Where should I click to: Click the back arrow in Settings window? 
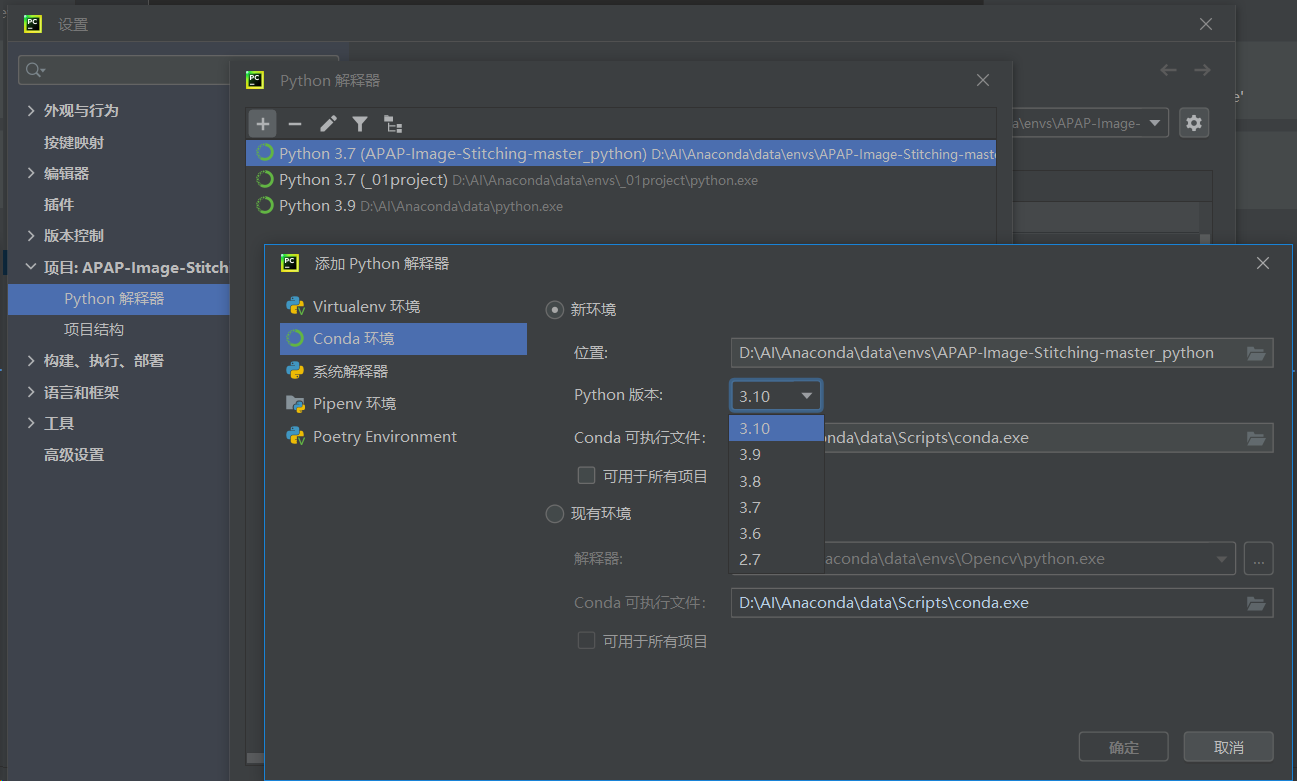[x=1168, y=70]
